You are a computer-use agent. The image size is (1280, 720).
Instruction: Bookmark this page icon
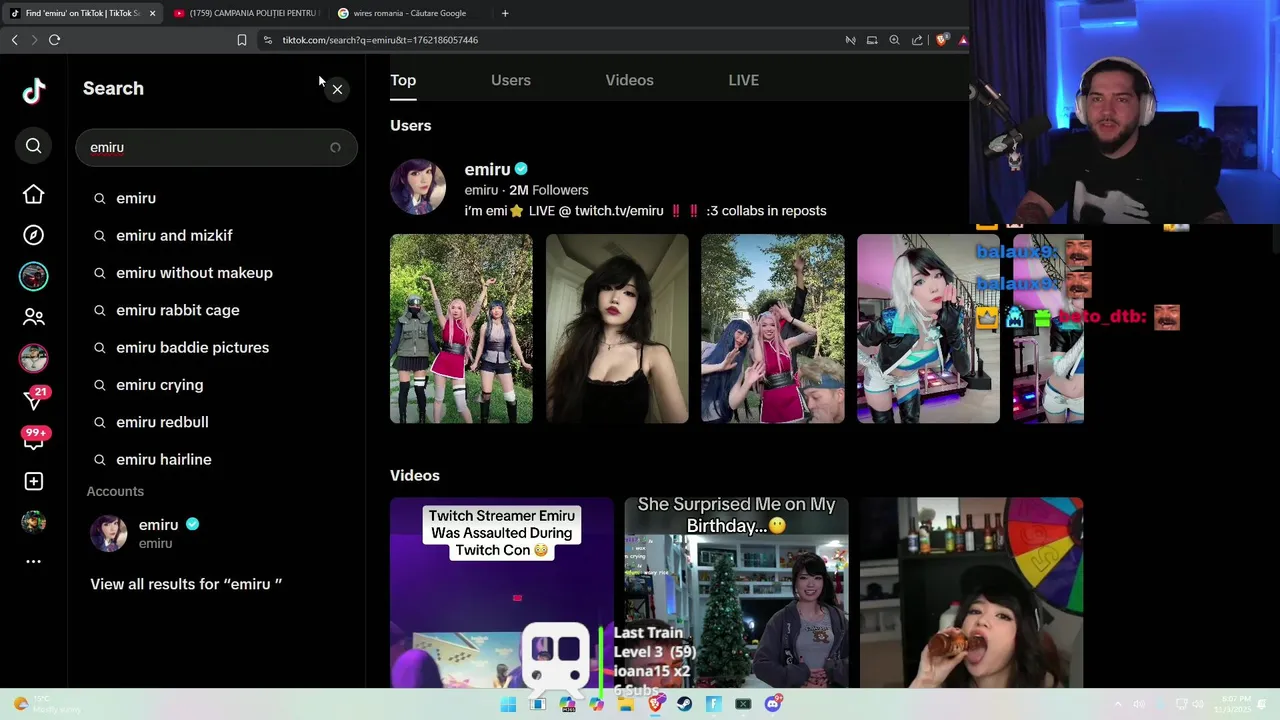coord(241,40)
